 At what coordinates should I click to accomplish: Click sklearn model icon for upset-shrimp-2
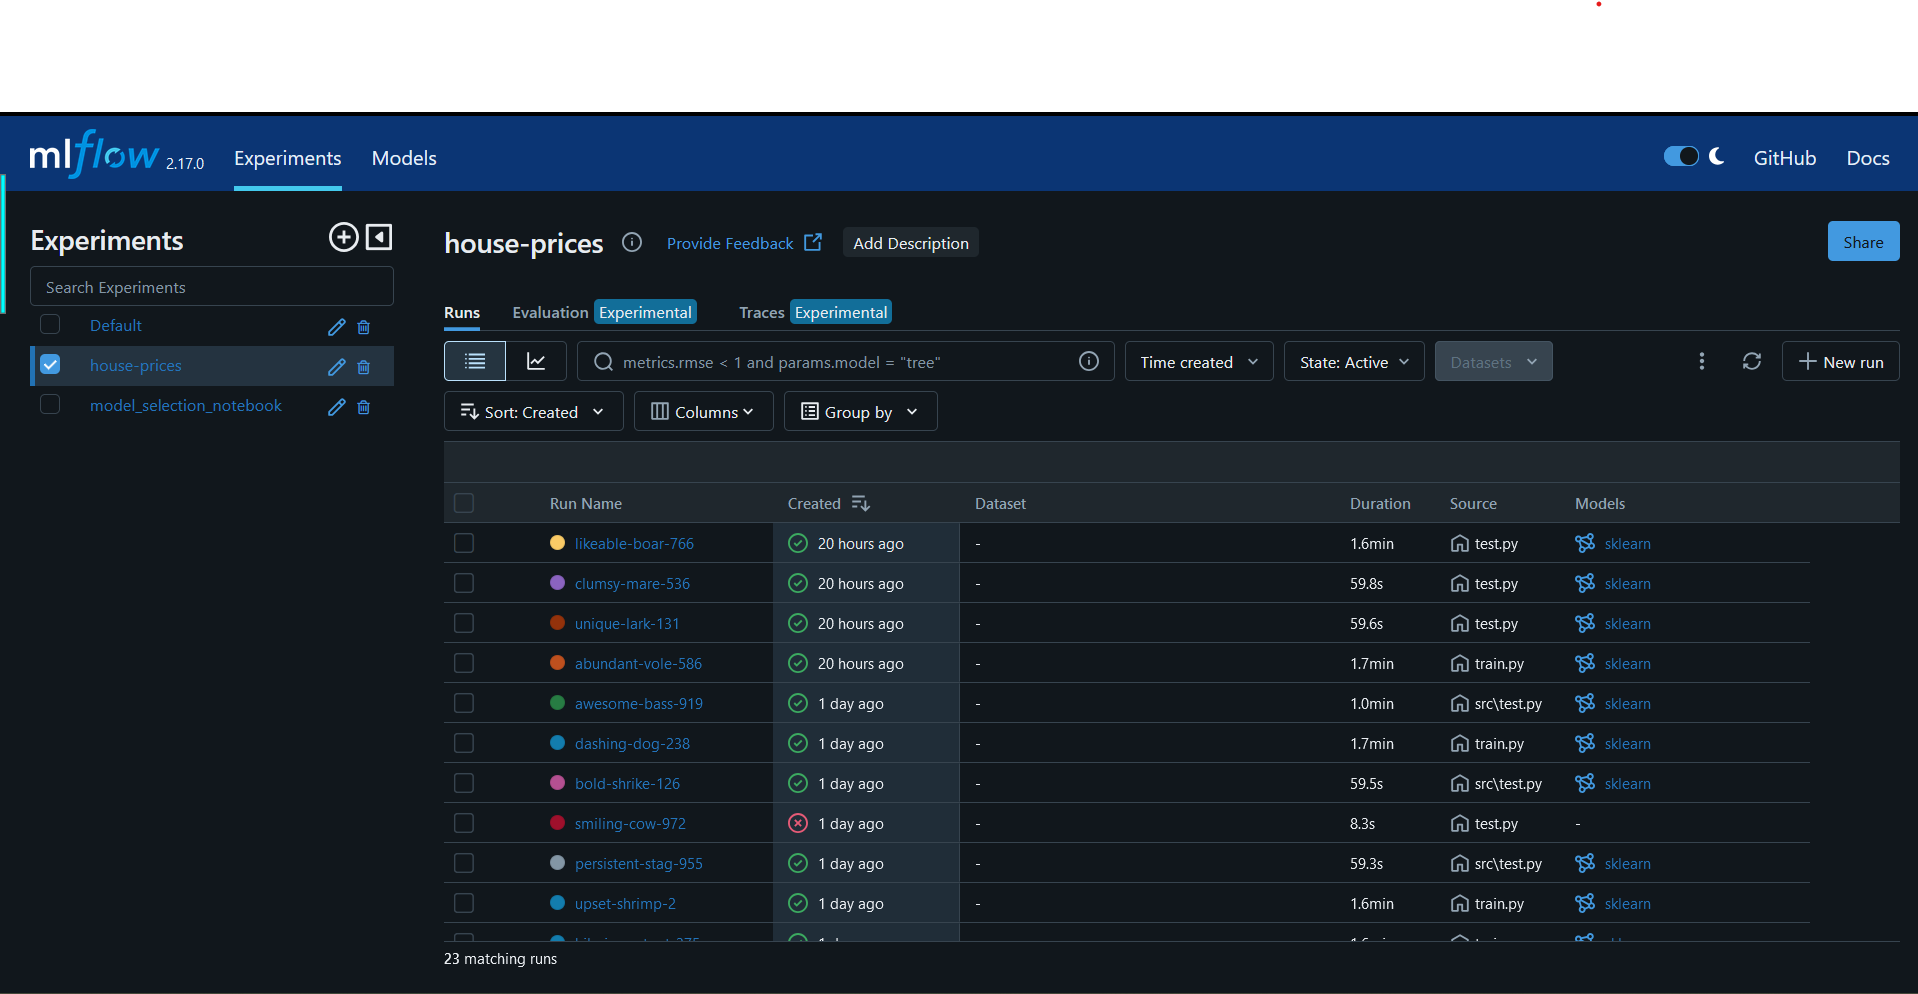(x=1585, y=903)
